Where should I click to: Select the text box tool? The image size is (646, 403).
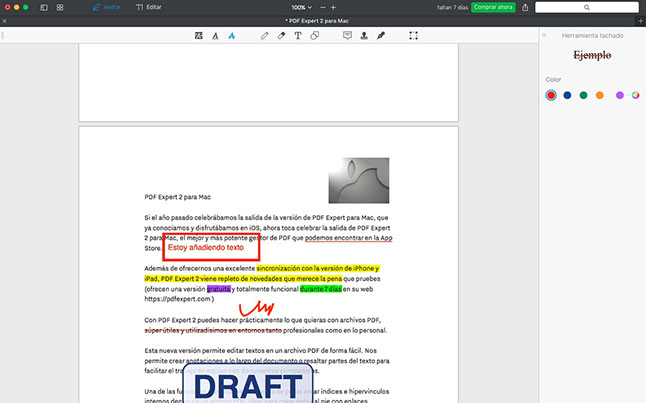point(297,35)
